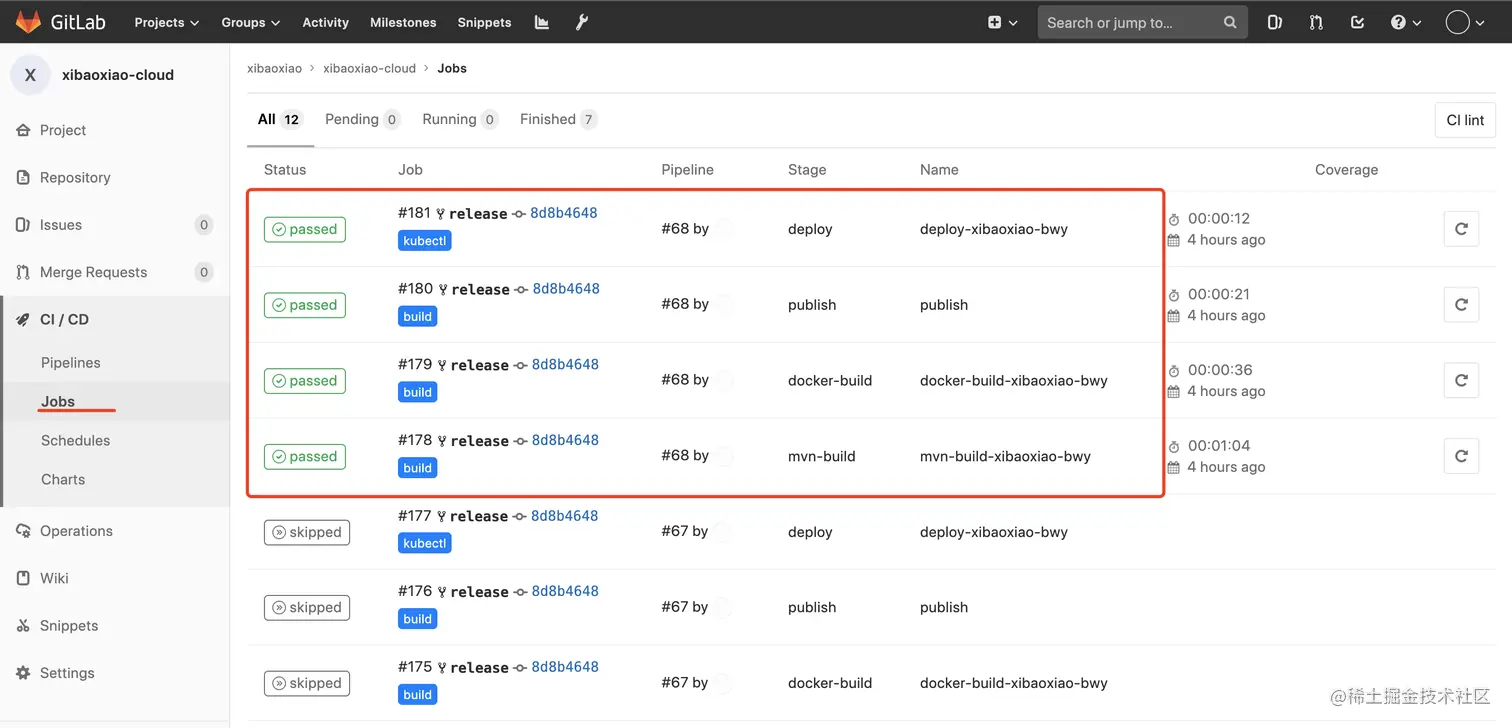Screen dimensions: 1512x728
Task: Click the Settings gear icon
Action: point(23,673)
